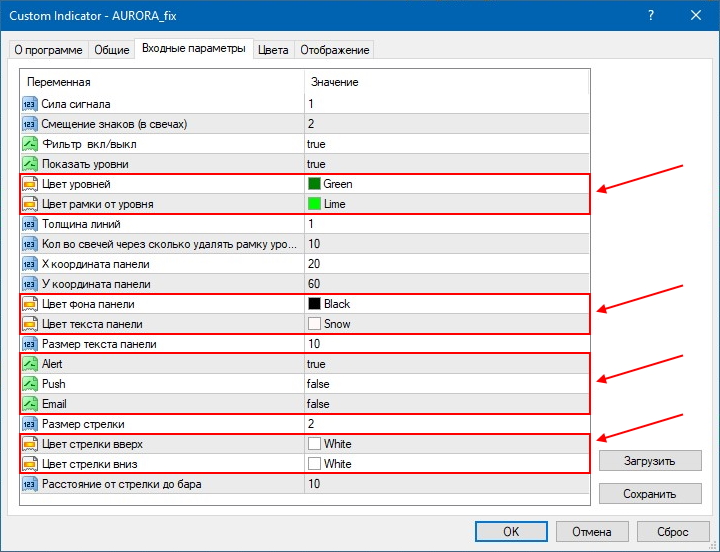
Task: Click the color icon beside Цвет уровней
Action: [30, 184]
